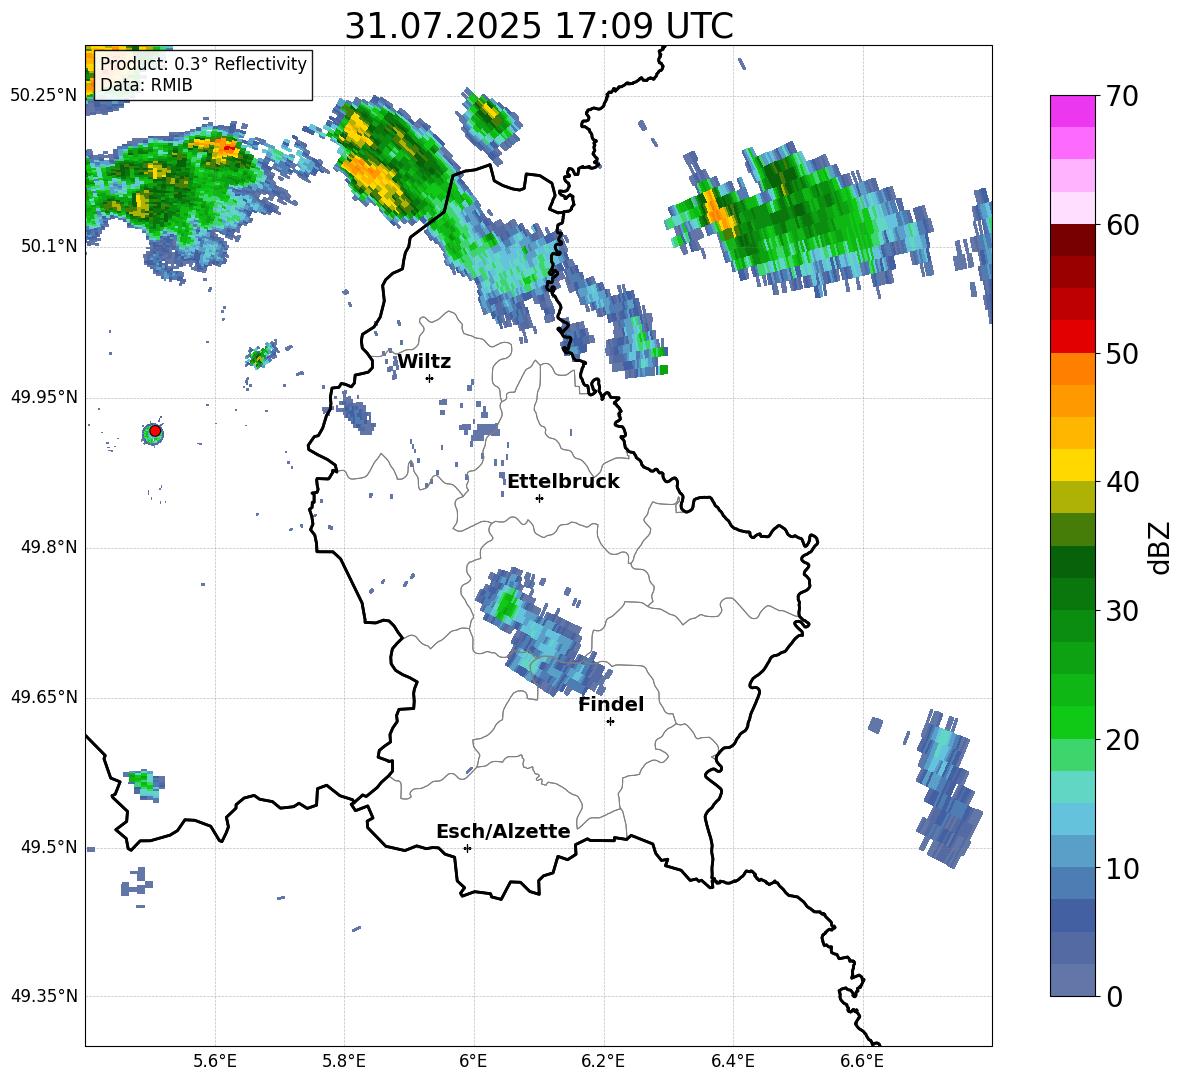Click the colorbar value 60
Image resolution: width=1184 pixels, height=1081 pixels.
pyautogui.click(x=1122, y=225)
